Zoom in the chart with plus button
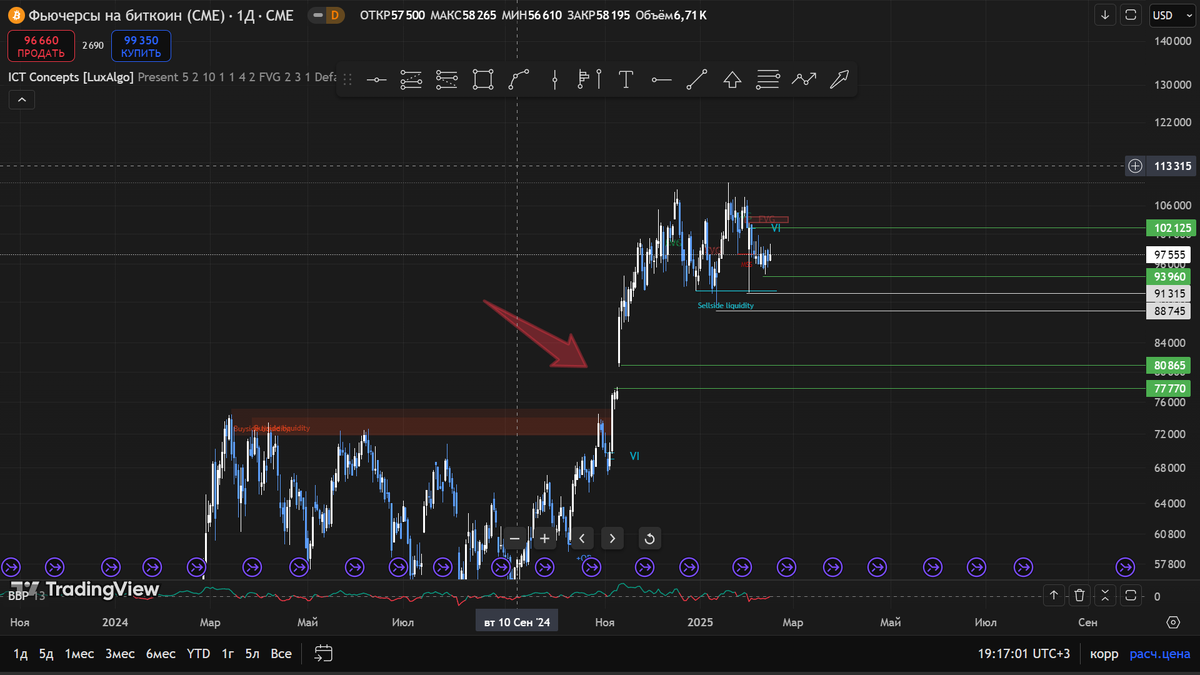 pyautogui.click(x=545, y=539)
